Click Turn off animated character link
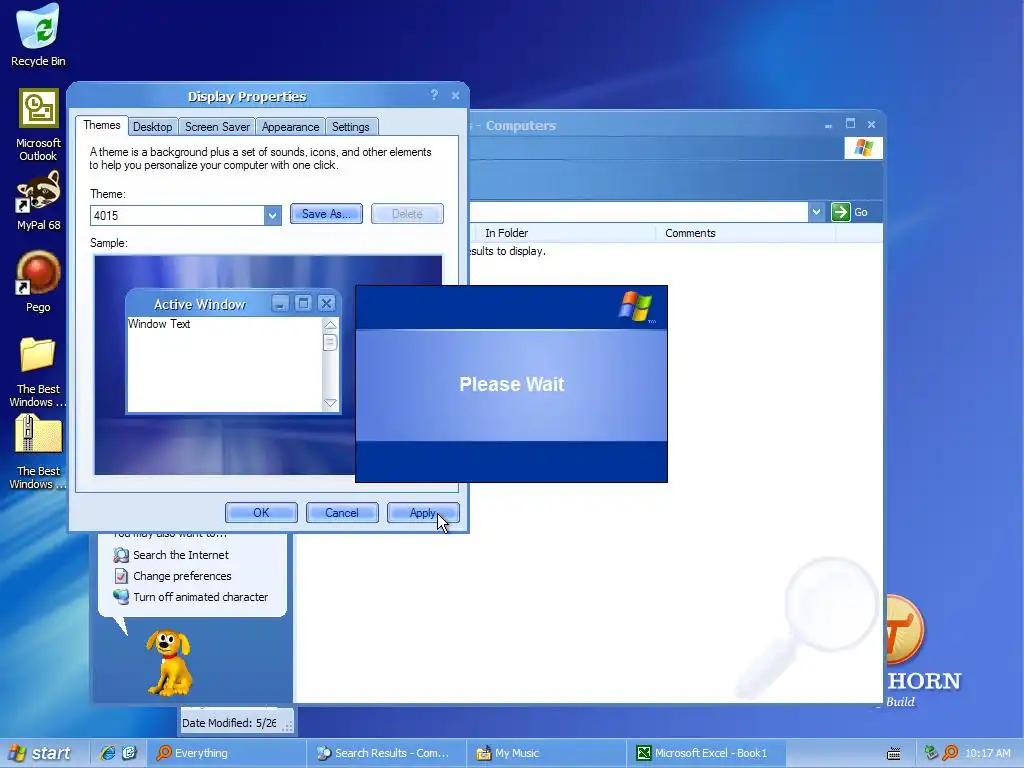This screenshot has height=768, width=1024. pos(200,597)
